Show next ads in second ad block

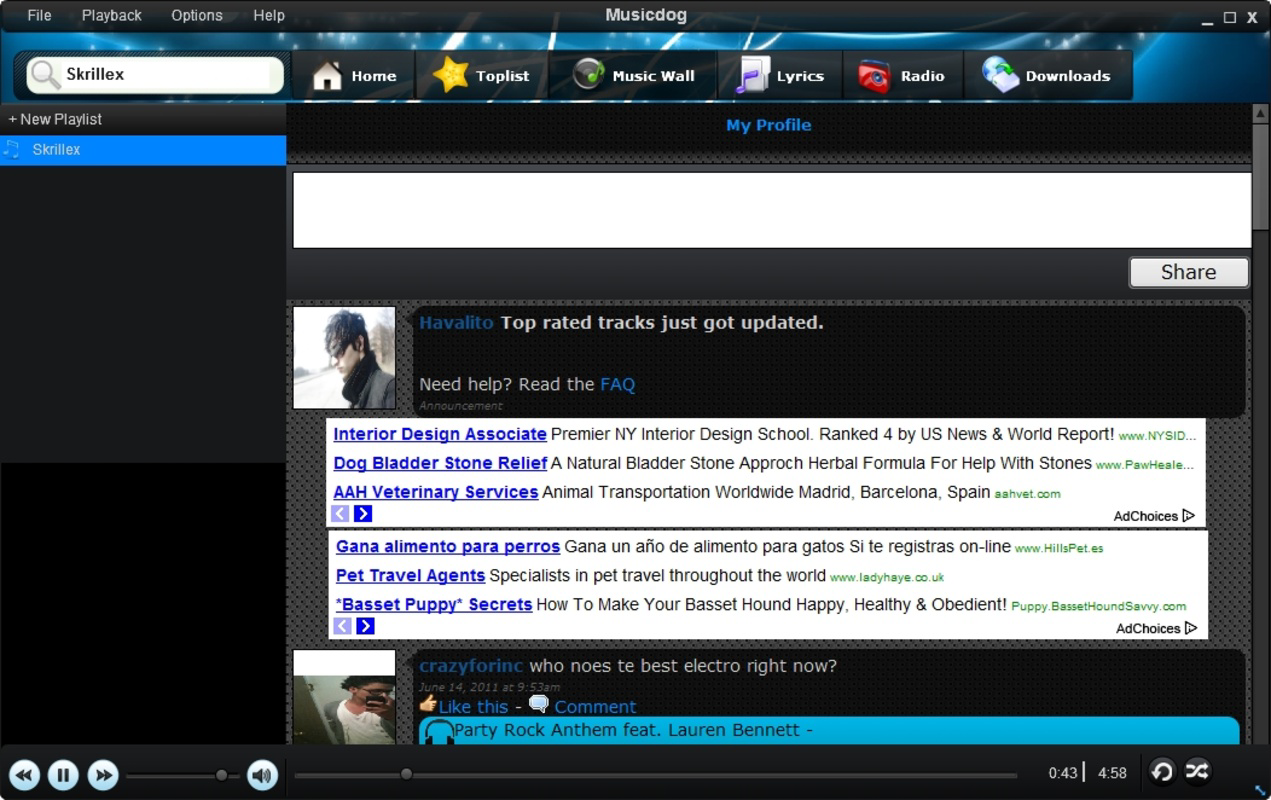tap(365, 626)
